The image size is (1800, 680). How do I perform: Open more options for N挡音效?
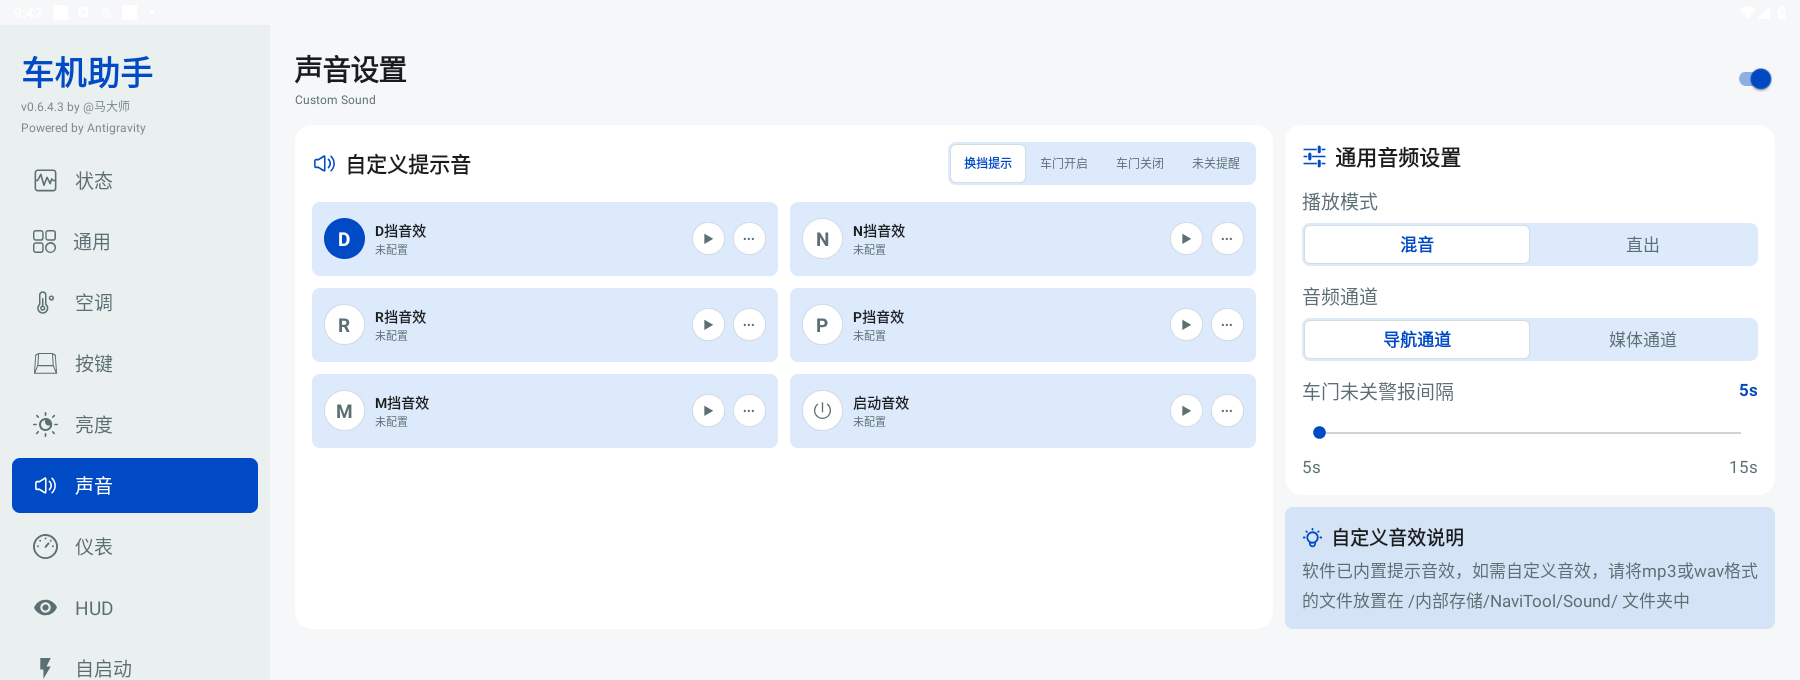point(1227,239)
